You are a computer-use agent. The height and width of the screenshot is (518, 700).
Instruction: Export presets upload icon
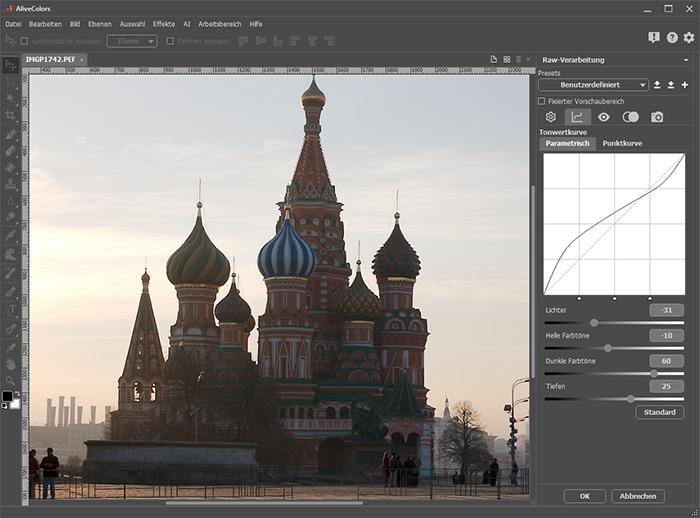[x=671, y=85]
